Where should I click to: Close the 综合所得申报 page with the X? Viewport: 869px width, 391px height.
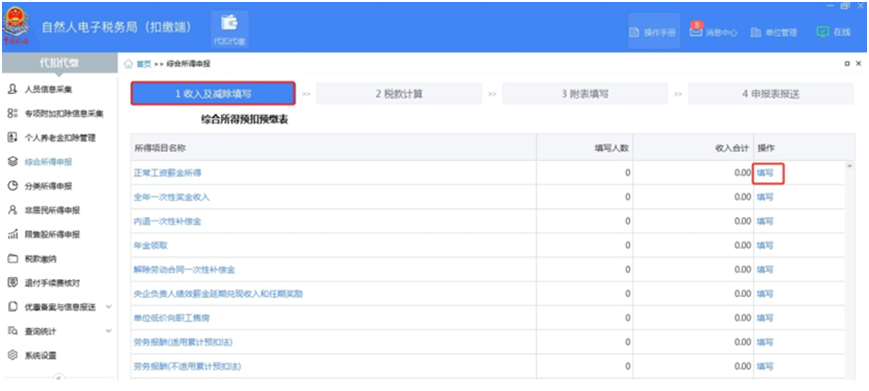[858, 64]
